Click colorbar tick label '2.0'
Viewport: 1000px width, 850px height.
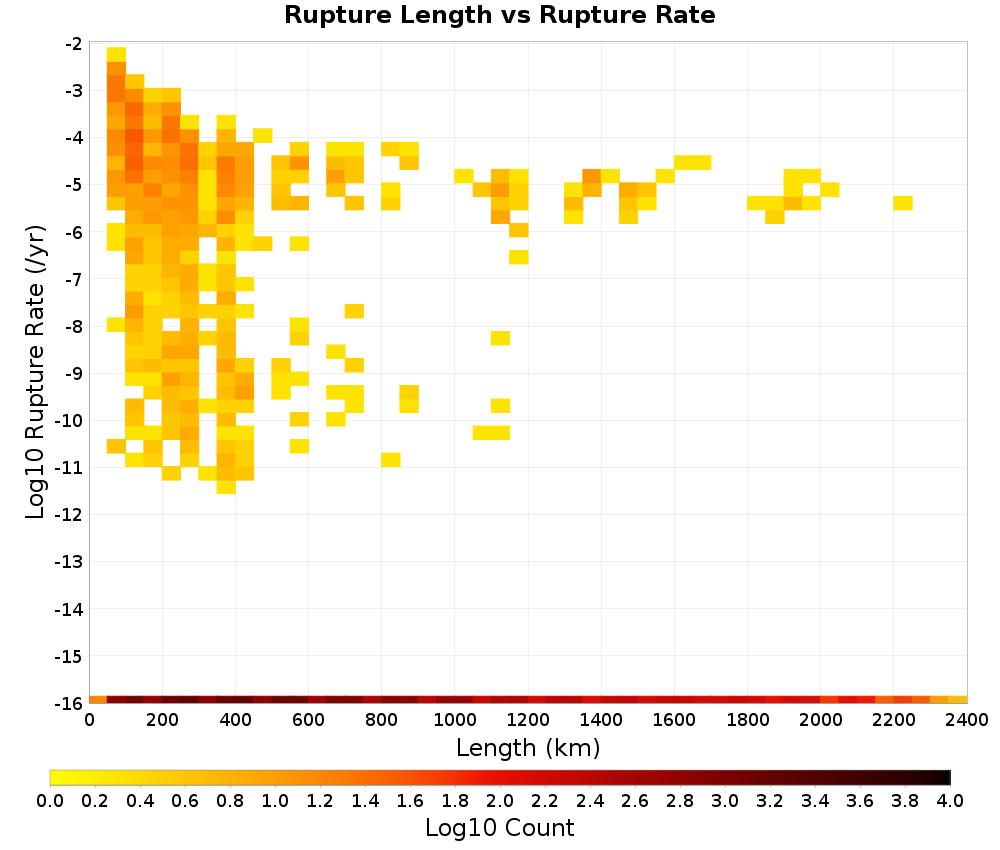501,801
